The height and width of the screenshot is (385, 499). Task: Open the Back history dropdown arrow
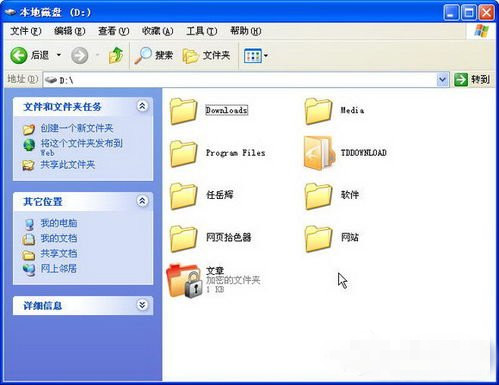point(59,55)
